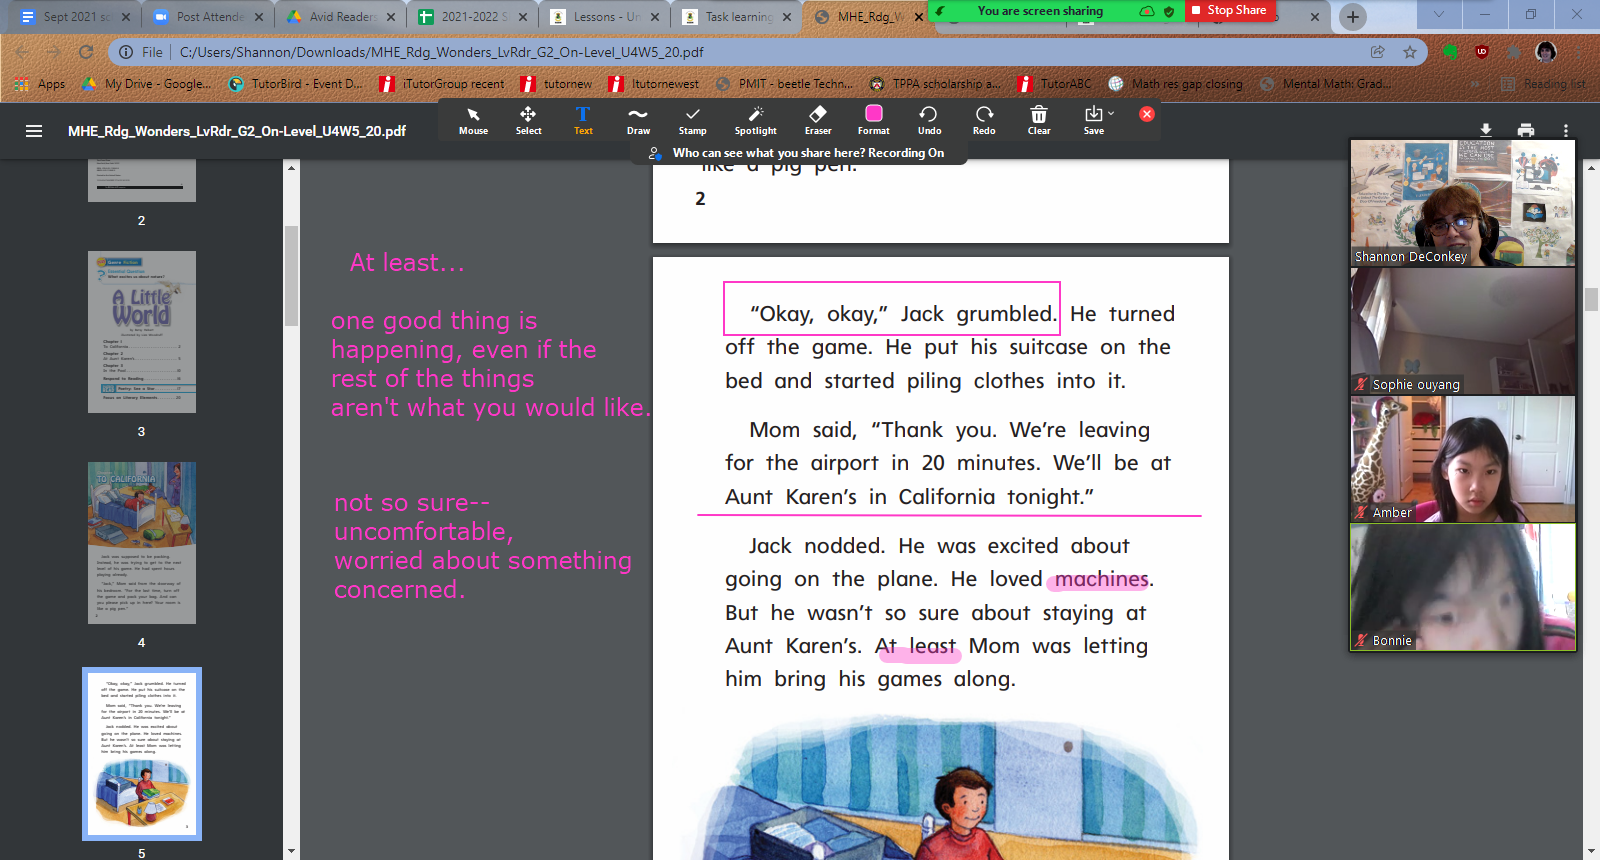The image size is (1600, 860).
Task: Switch to the Task learning tab
Action: pos(738,16)
